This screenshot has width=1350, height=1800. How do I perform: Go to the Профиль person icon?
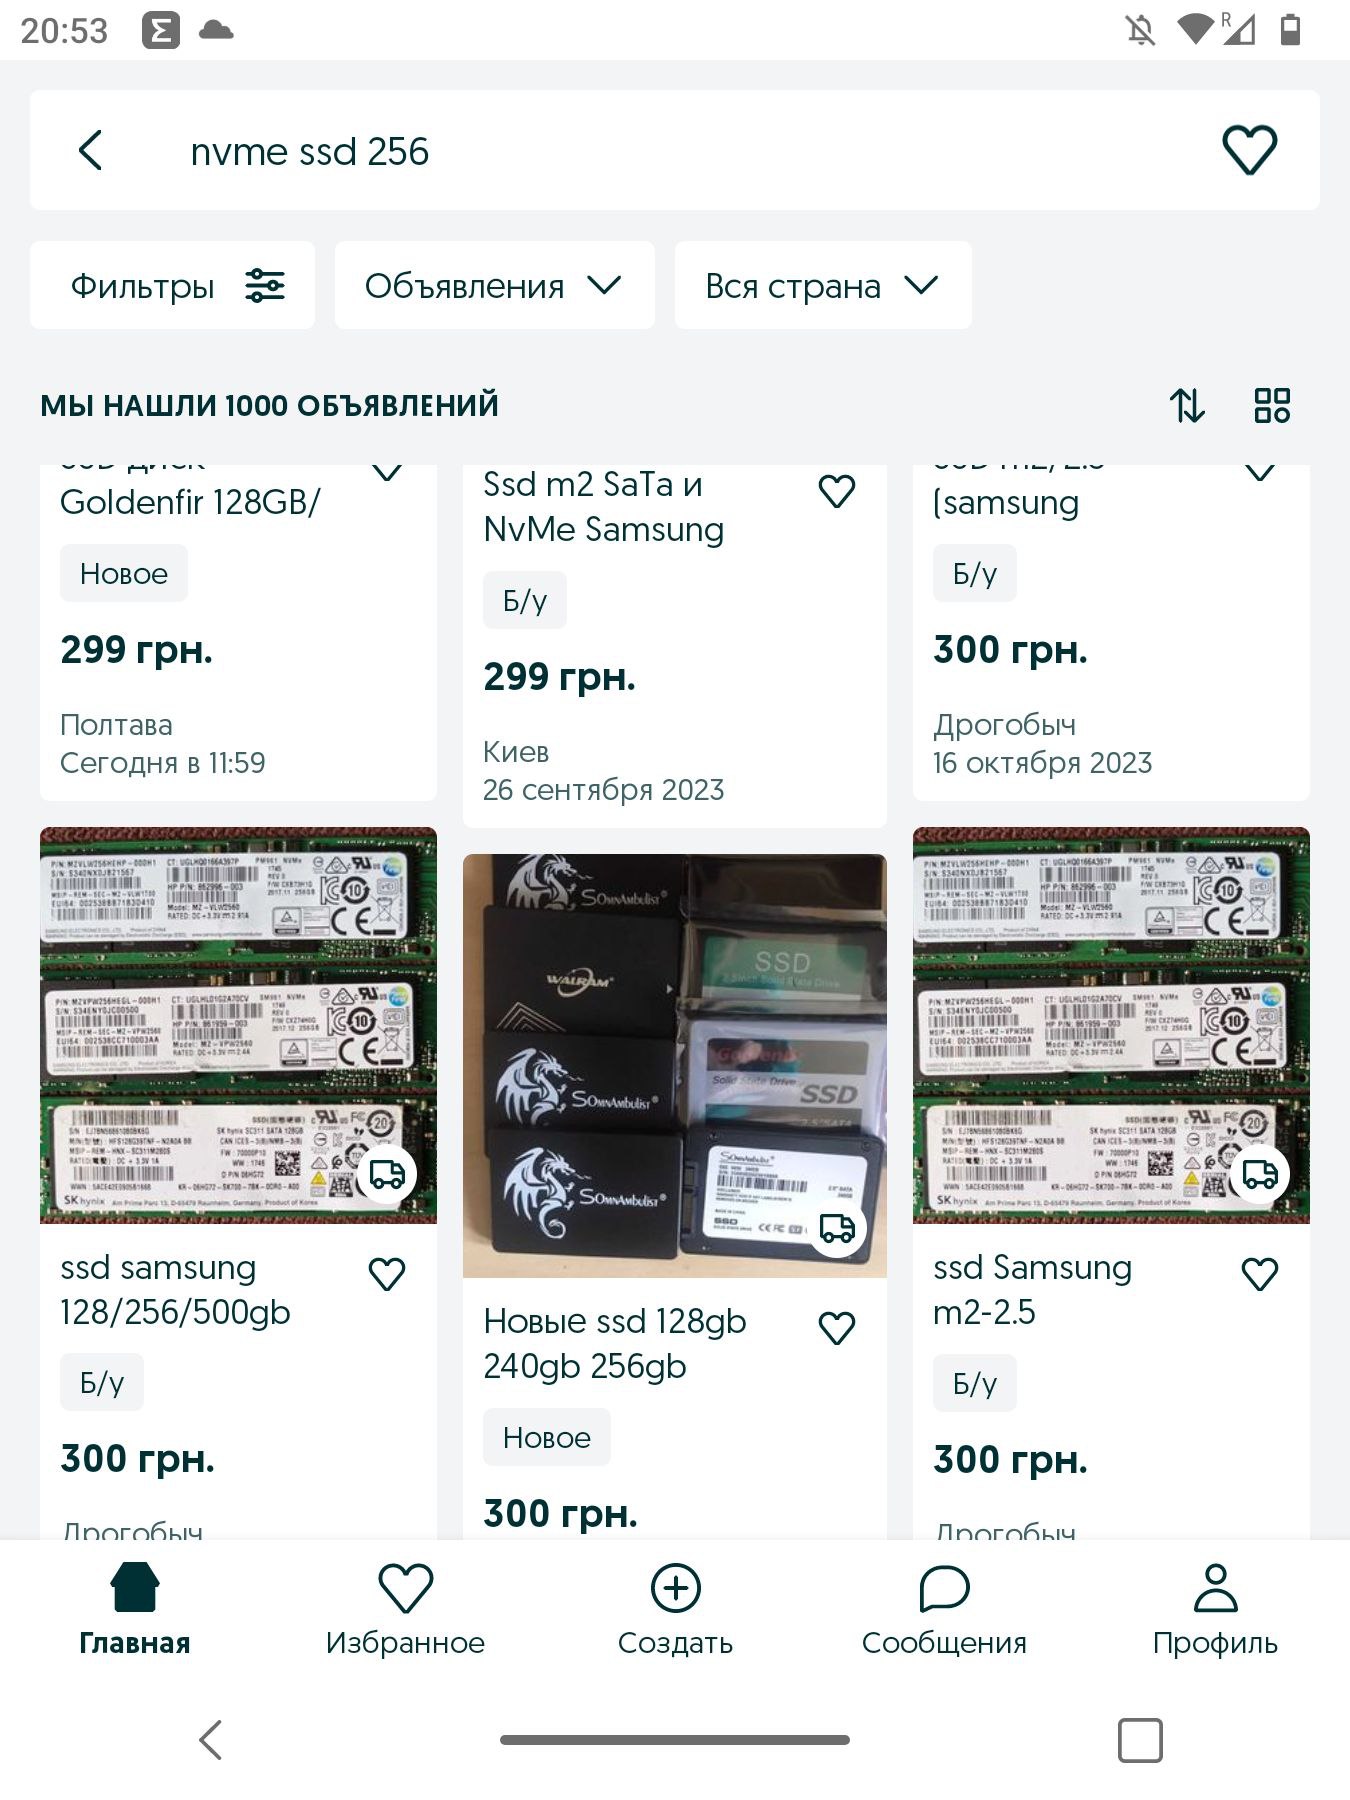click(x=1215, y=1588)
